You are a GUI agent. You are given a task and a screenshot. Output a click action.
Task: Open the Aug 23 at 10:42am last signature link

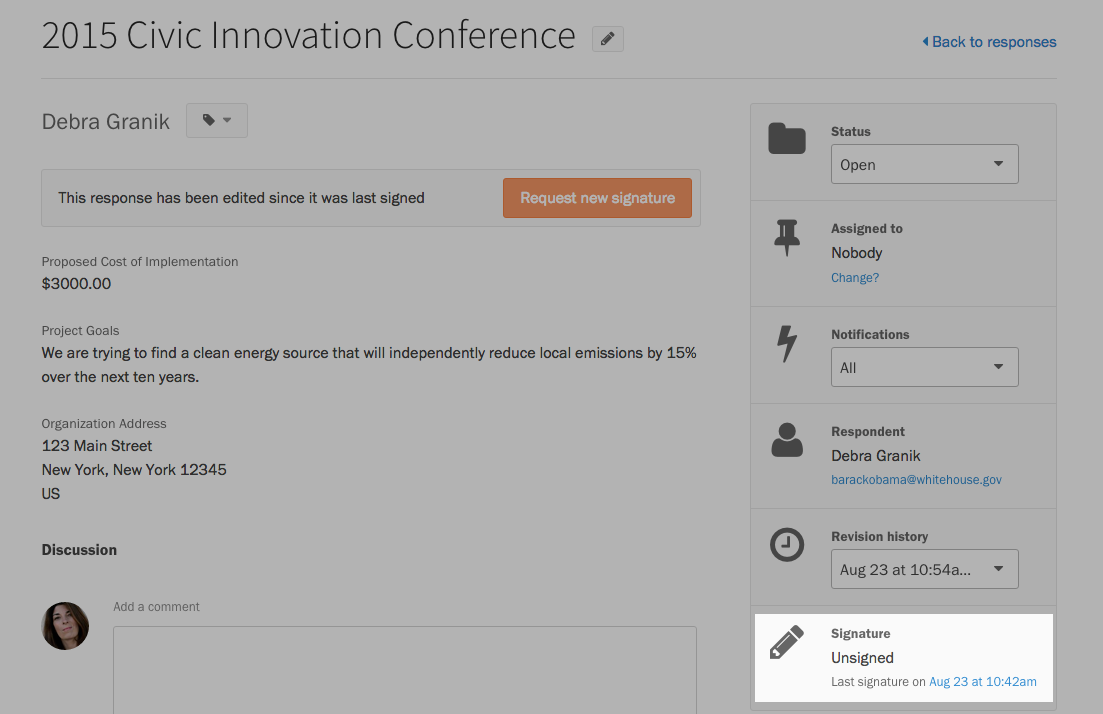[x=983, y=682]
